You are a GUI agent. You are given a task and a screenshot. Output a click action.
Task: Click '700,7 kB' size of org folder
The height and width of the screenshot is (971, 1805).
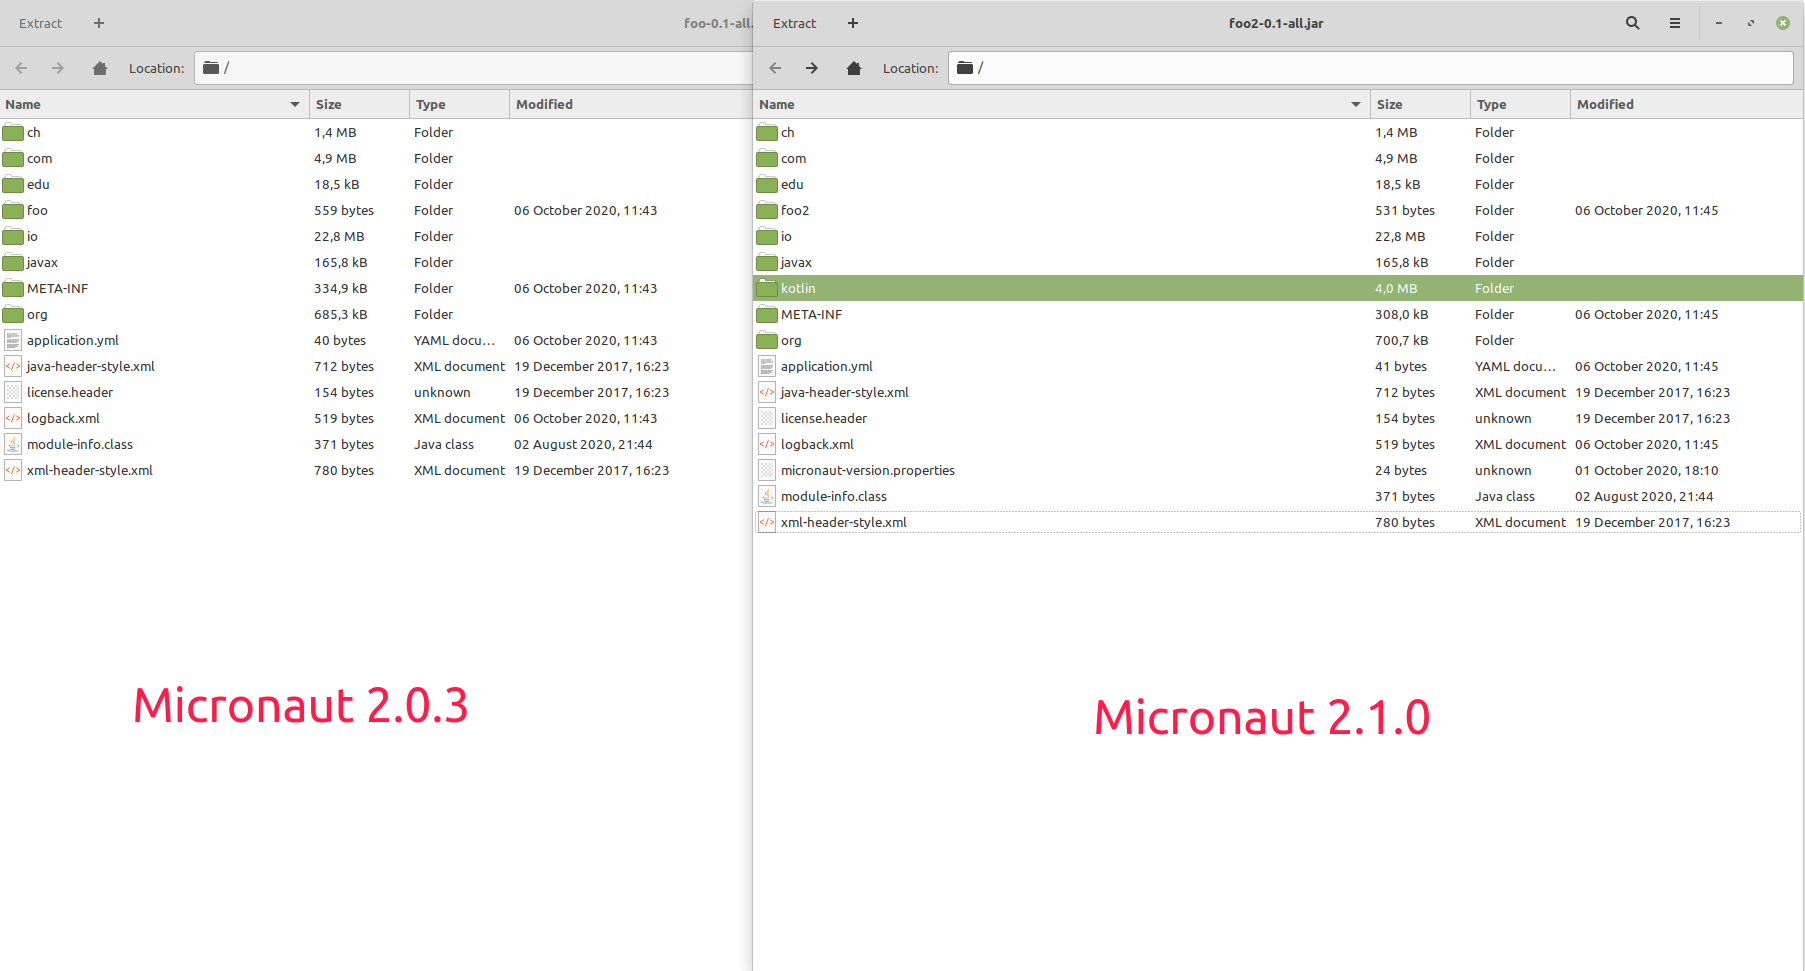1401,340
